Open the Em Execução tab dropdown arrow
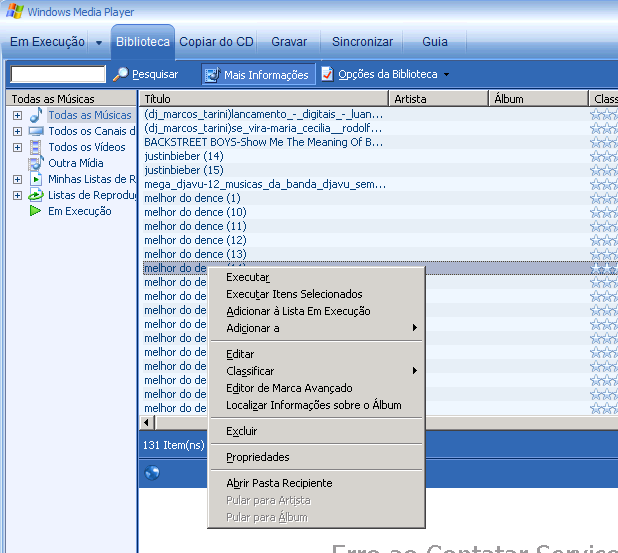Screen dimensions: 618x553 [99, 43]
